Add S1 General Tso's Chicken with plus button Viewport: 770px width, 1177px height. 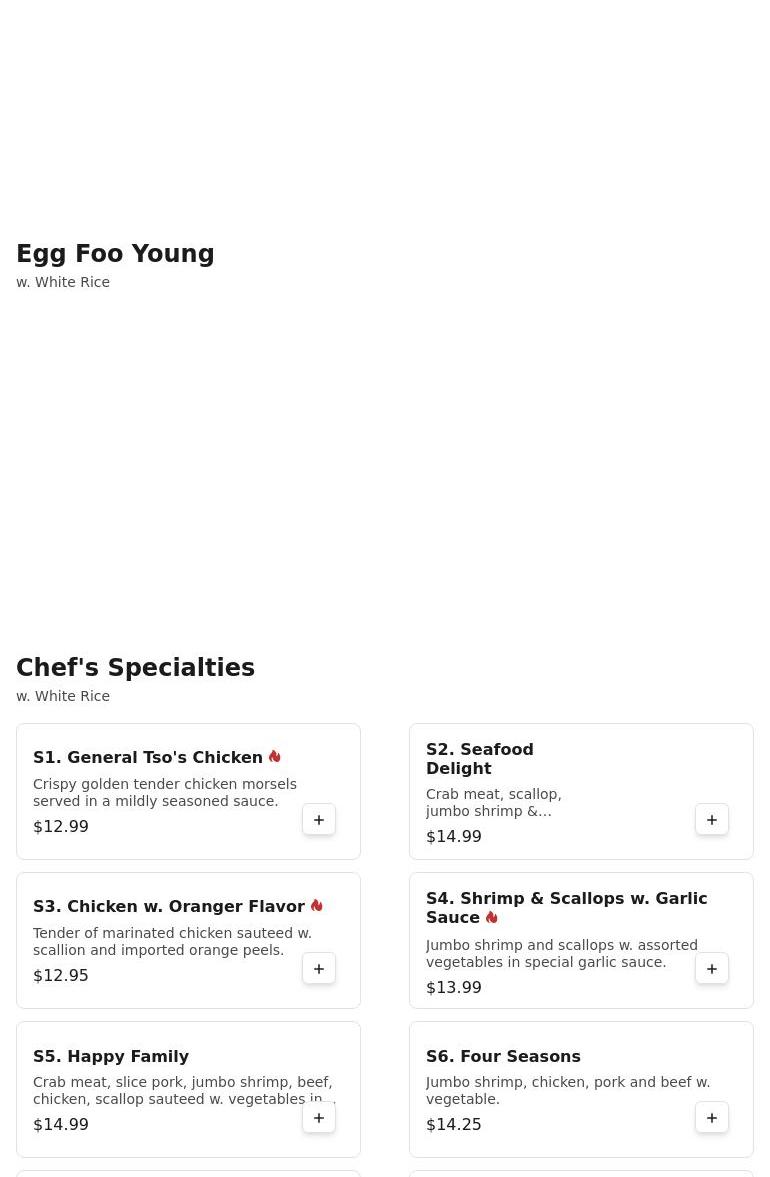(x=319, y=820)
